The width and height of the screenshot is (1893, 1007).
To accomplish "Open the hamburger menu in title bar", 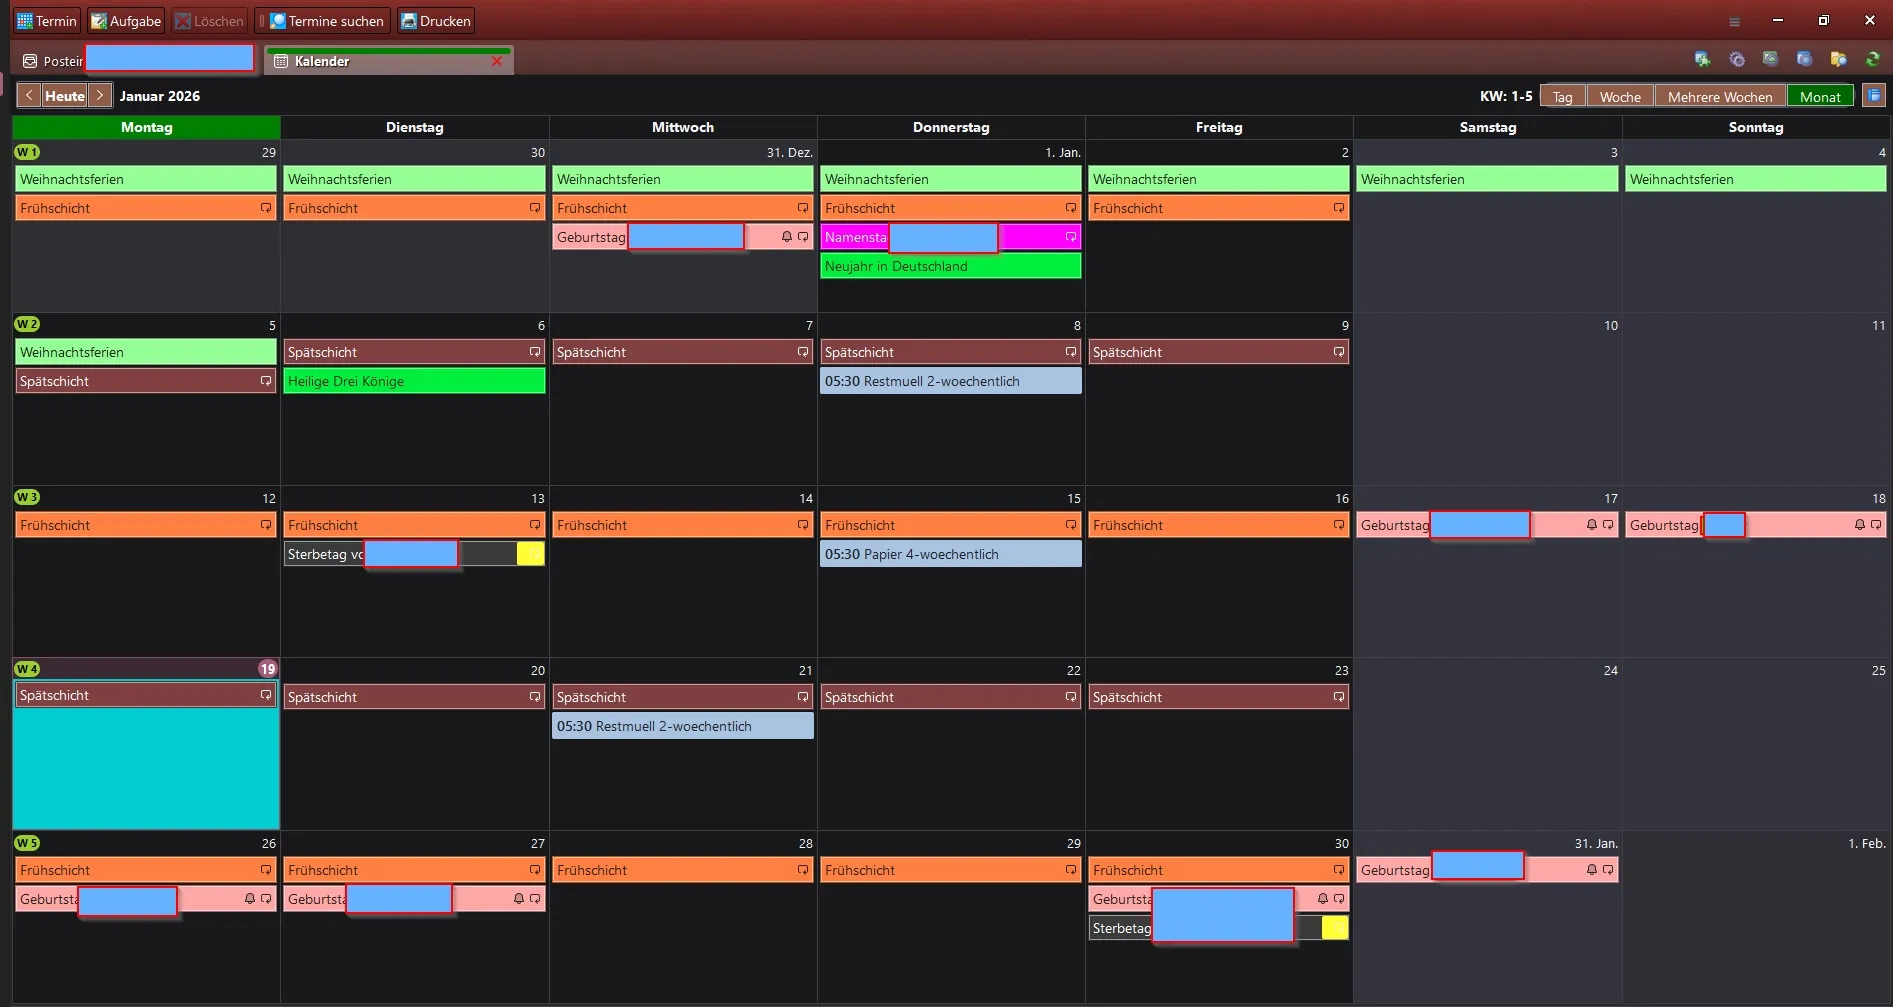I will pos(1735,21).
